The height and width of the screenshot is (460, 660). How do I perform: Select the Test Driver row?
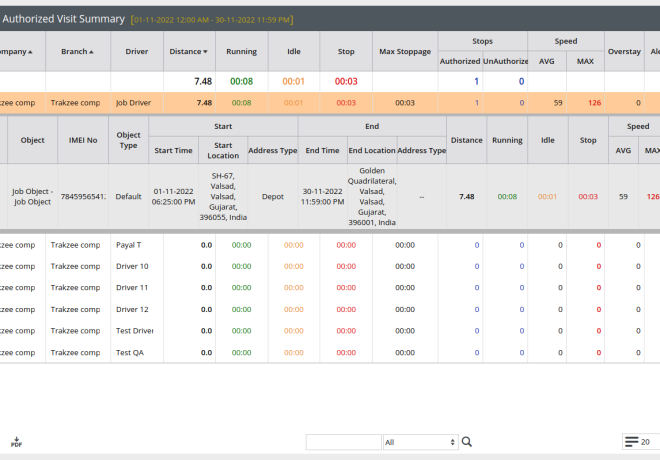pos(134,331)
